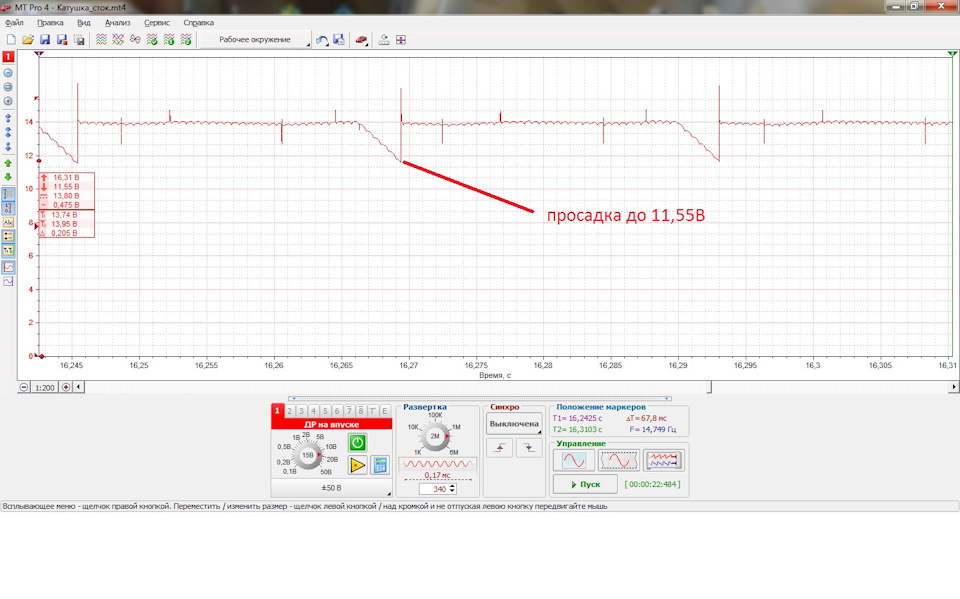
Task: Click the third waveform icon with circles
Action: pyautogui.click(x=135, y=40)
